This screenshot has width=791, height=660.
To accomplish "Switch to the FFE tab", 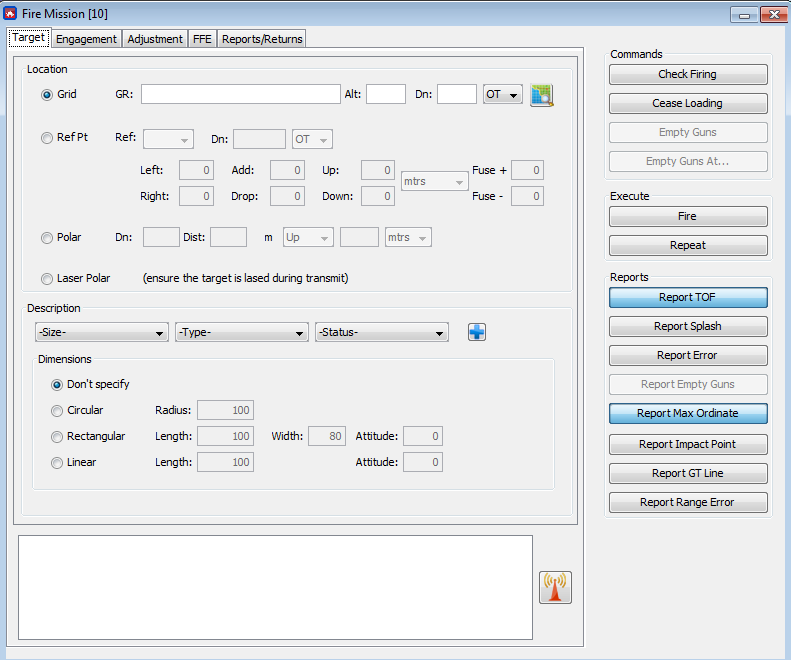I will click(202, 39).
